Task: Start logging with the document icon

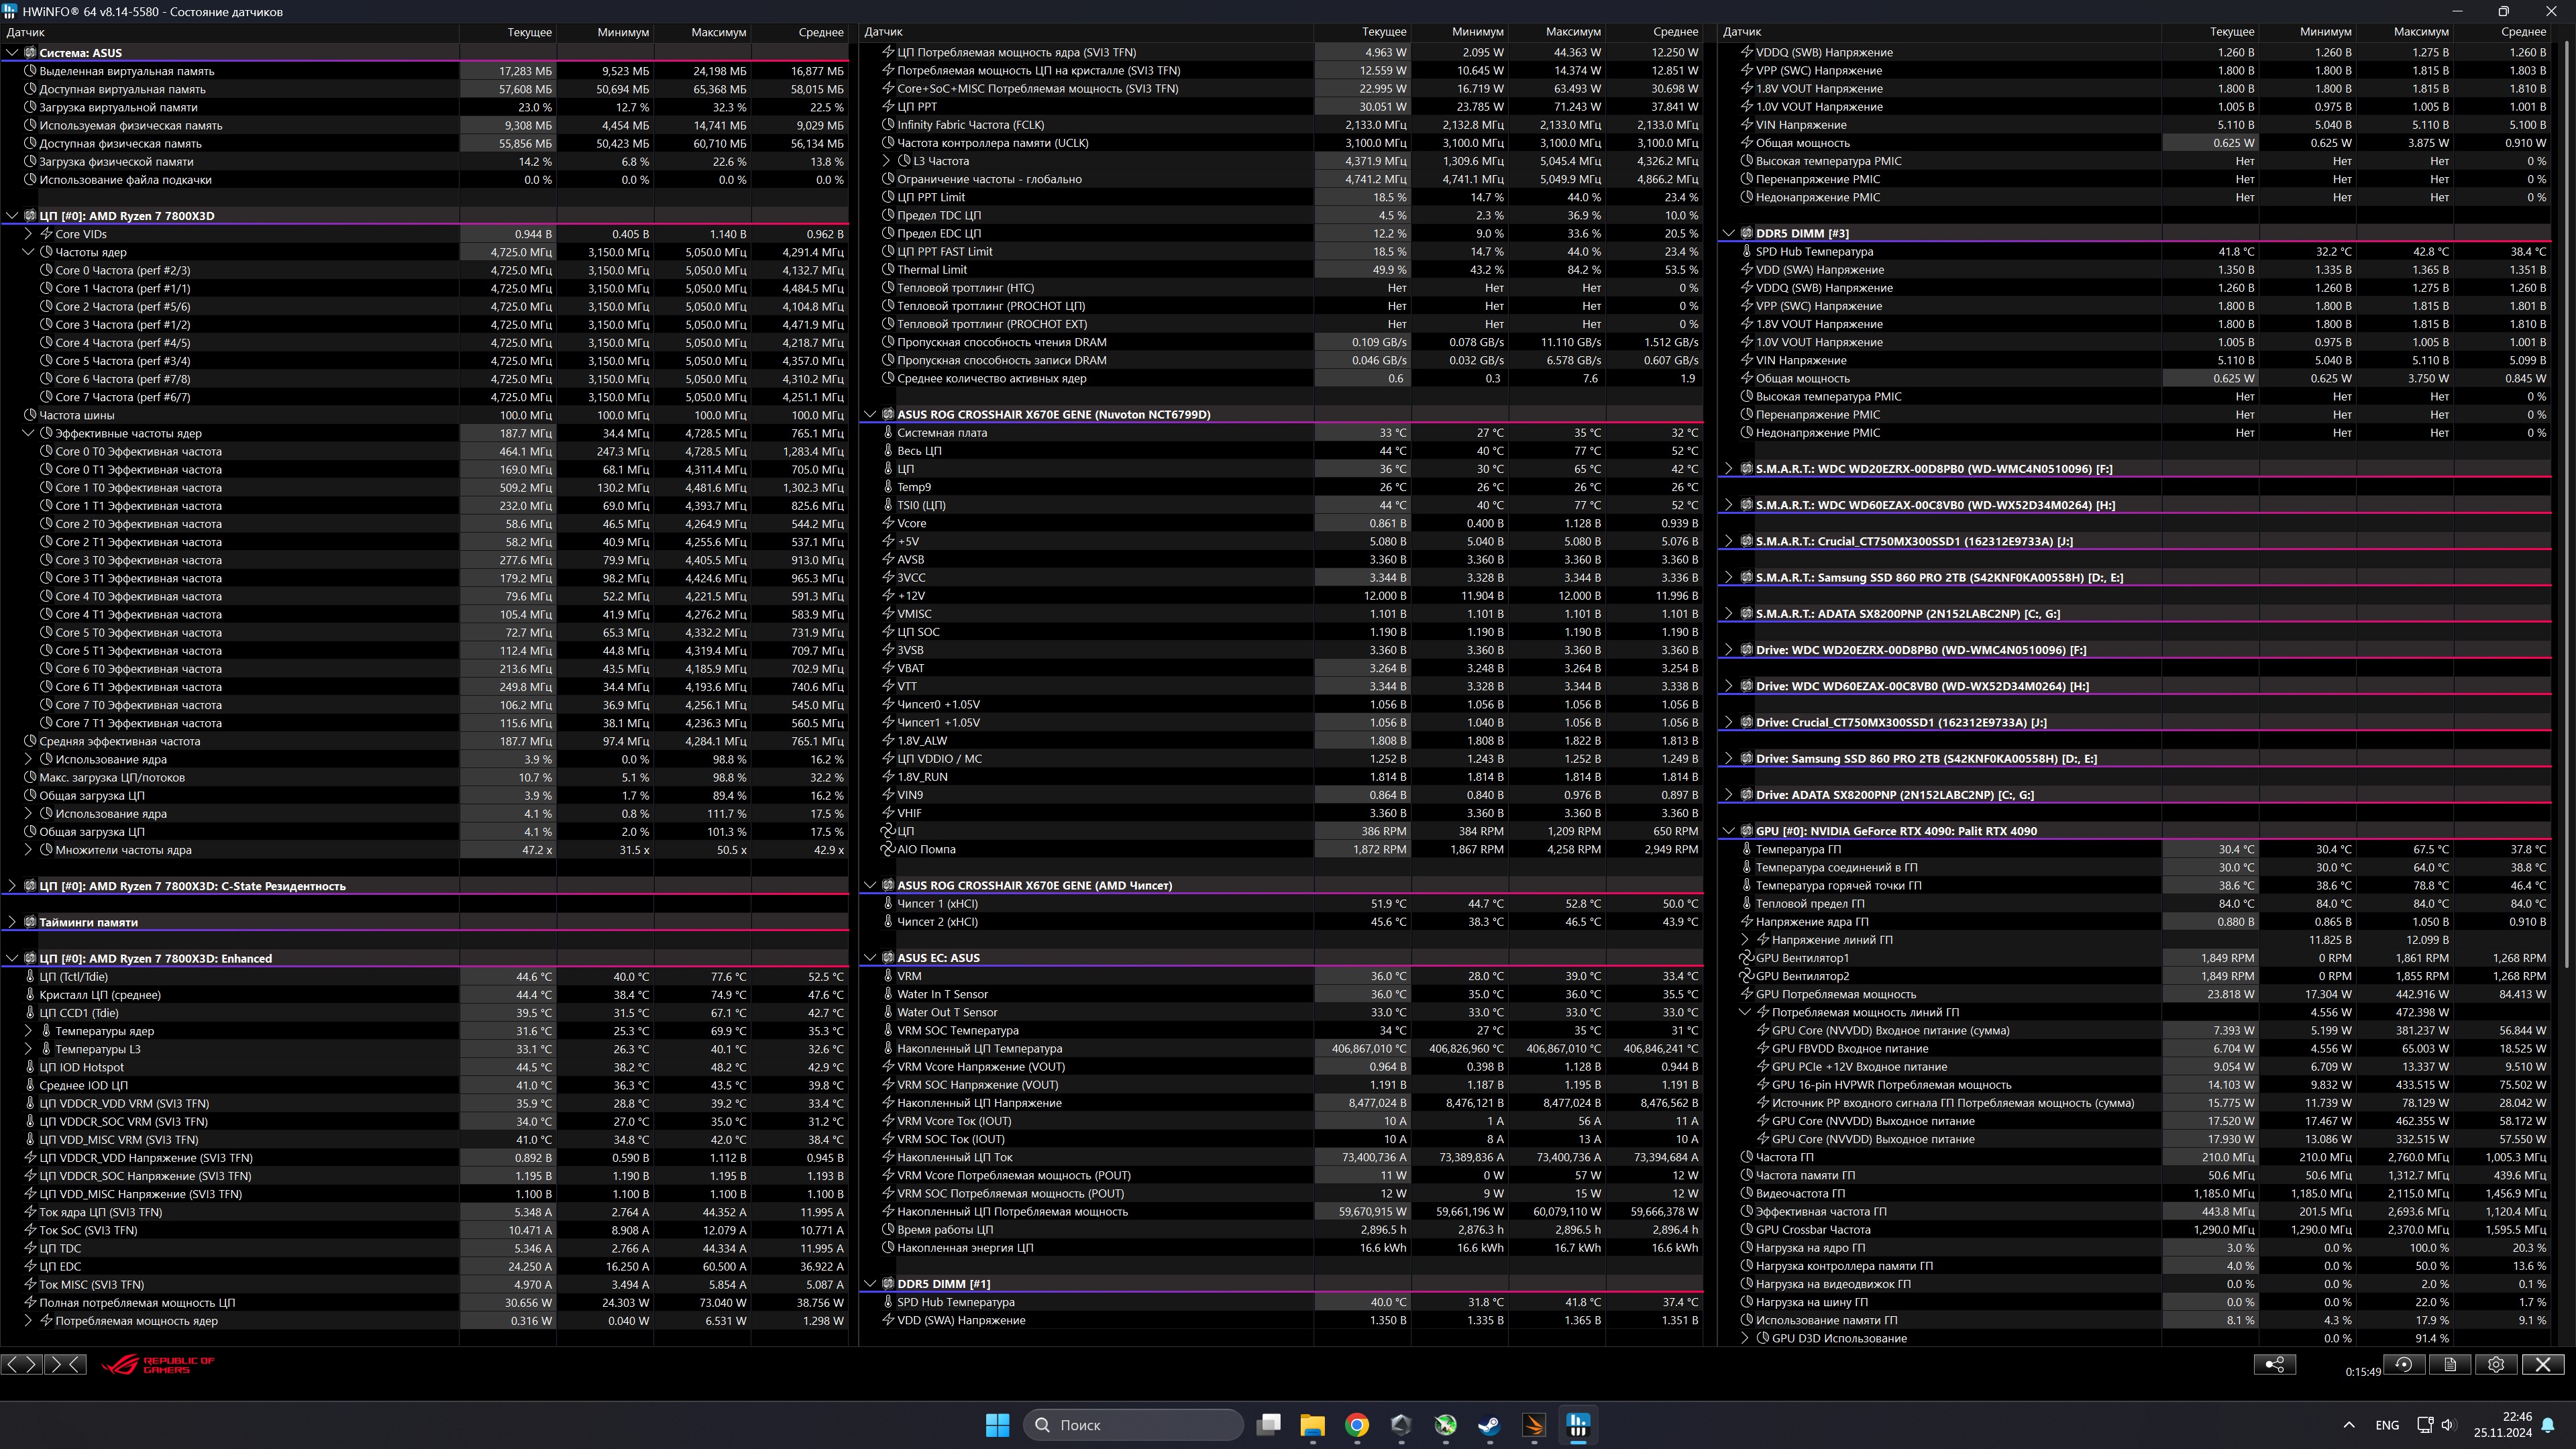Action: [x=2450, y=1364]
